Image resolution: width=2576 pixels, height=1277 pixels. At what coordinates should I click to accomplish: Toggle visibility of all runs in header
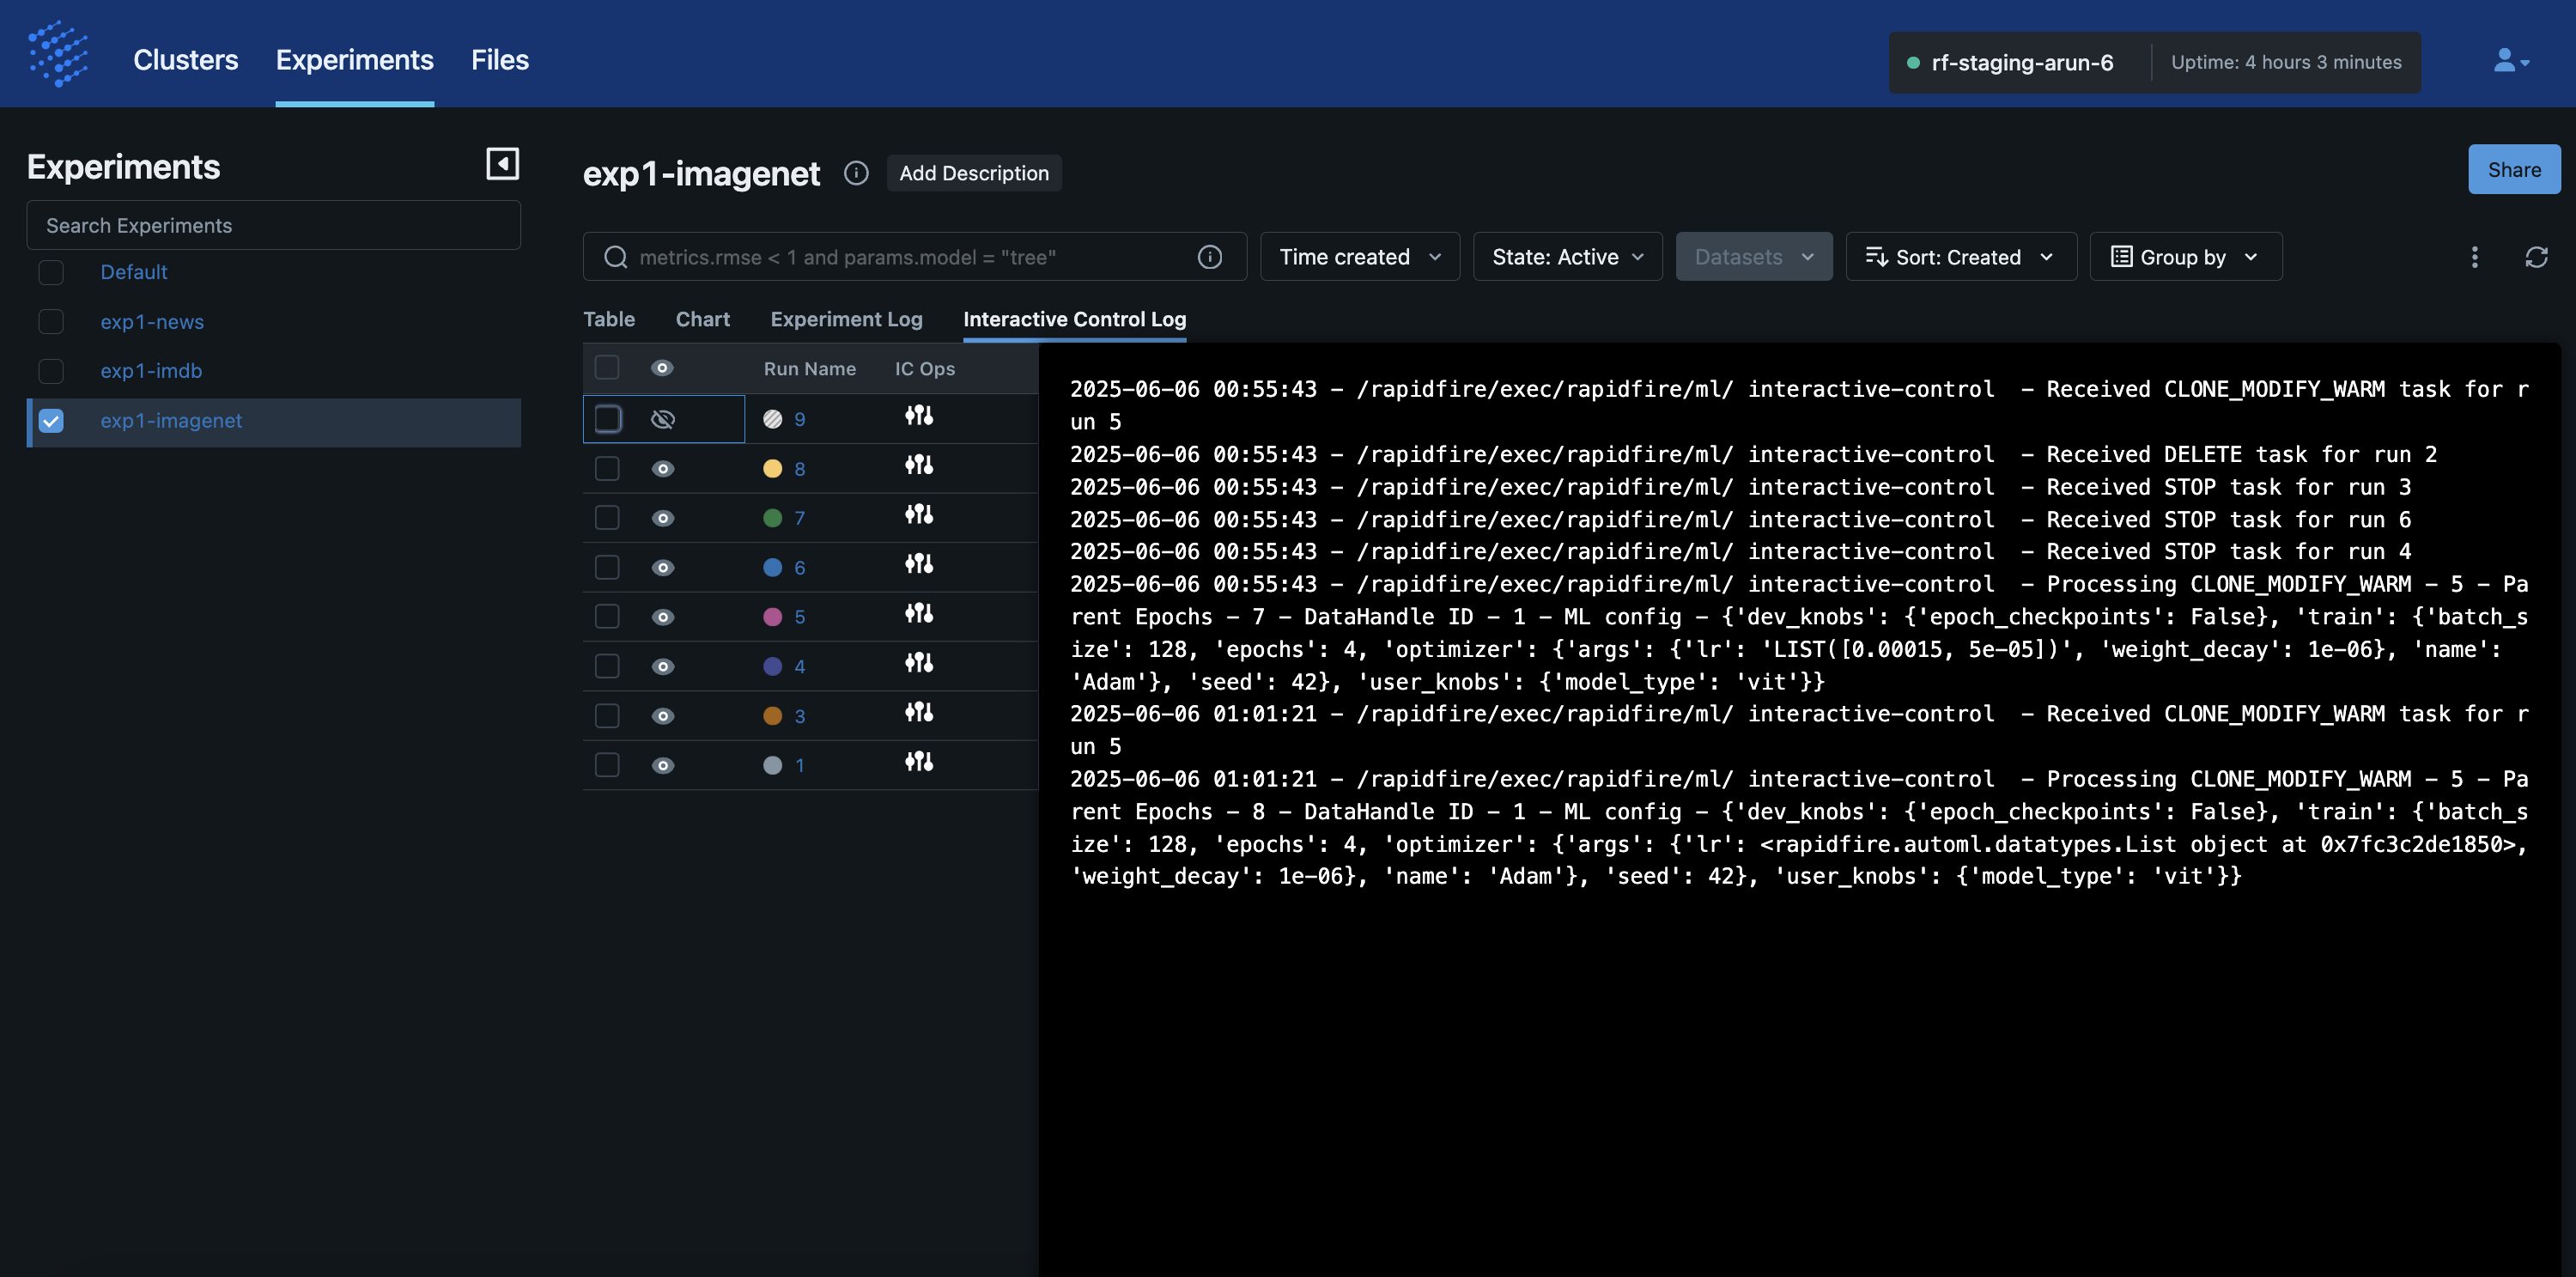(662, 368)
